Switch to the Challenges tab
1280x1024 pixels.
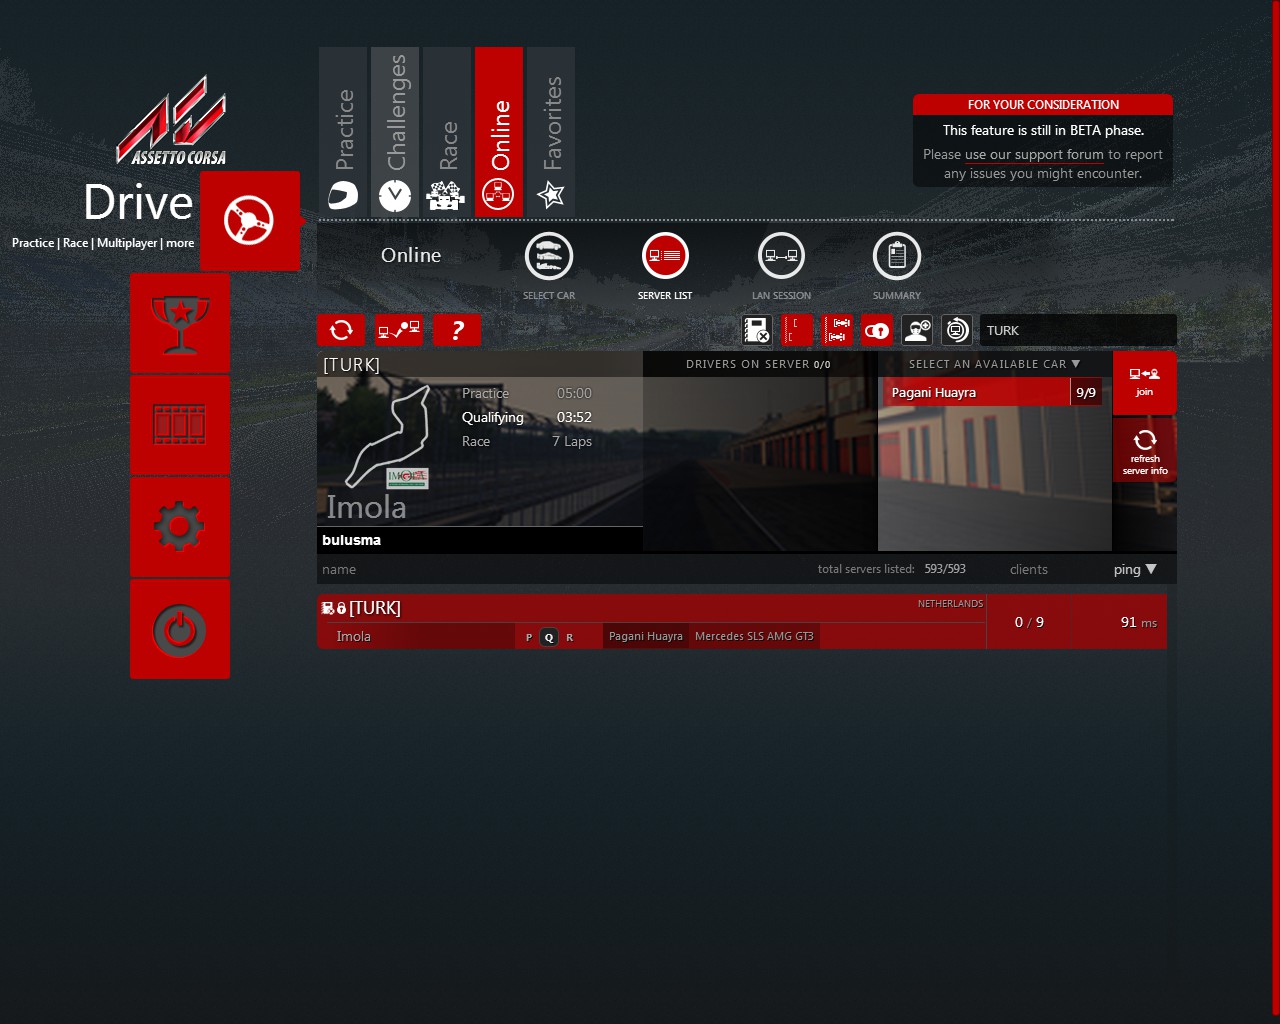click(x=395, y=131)
